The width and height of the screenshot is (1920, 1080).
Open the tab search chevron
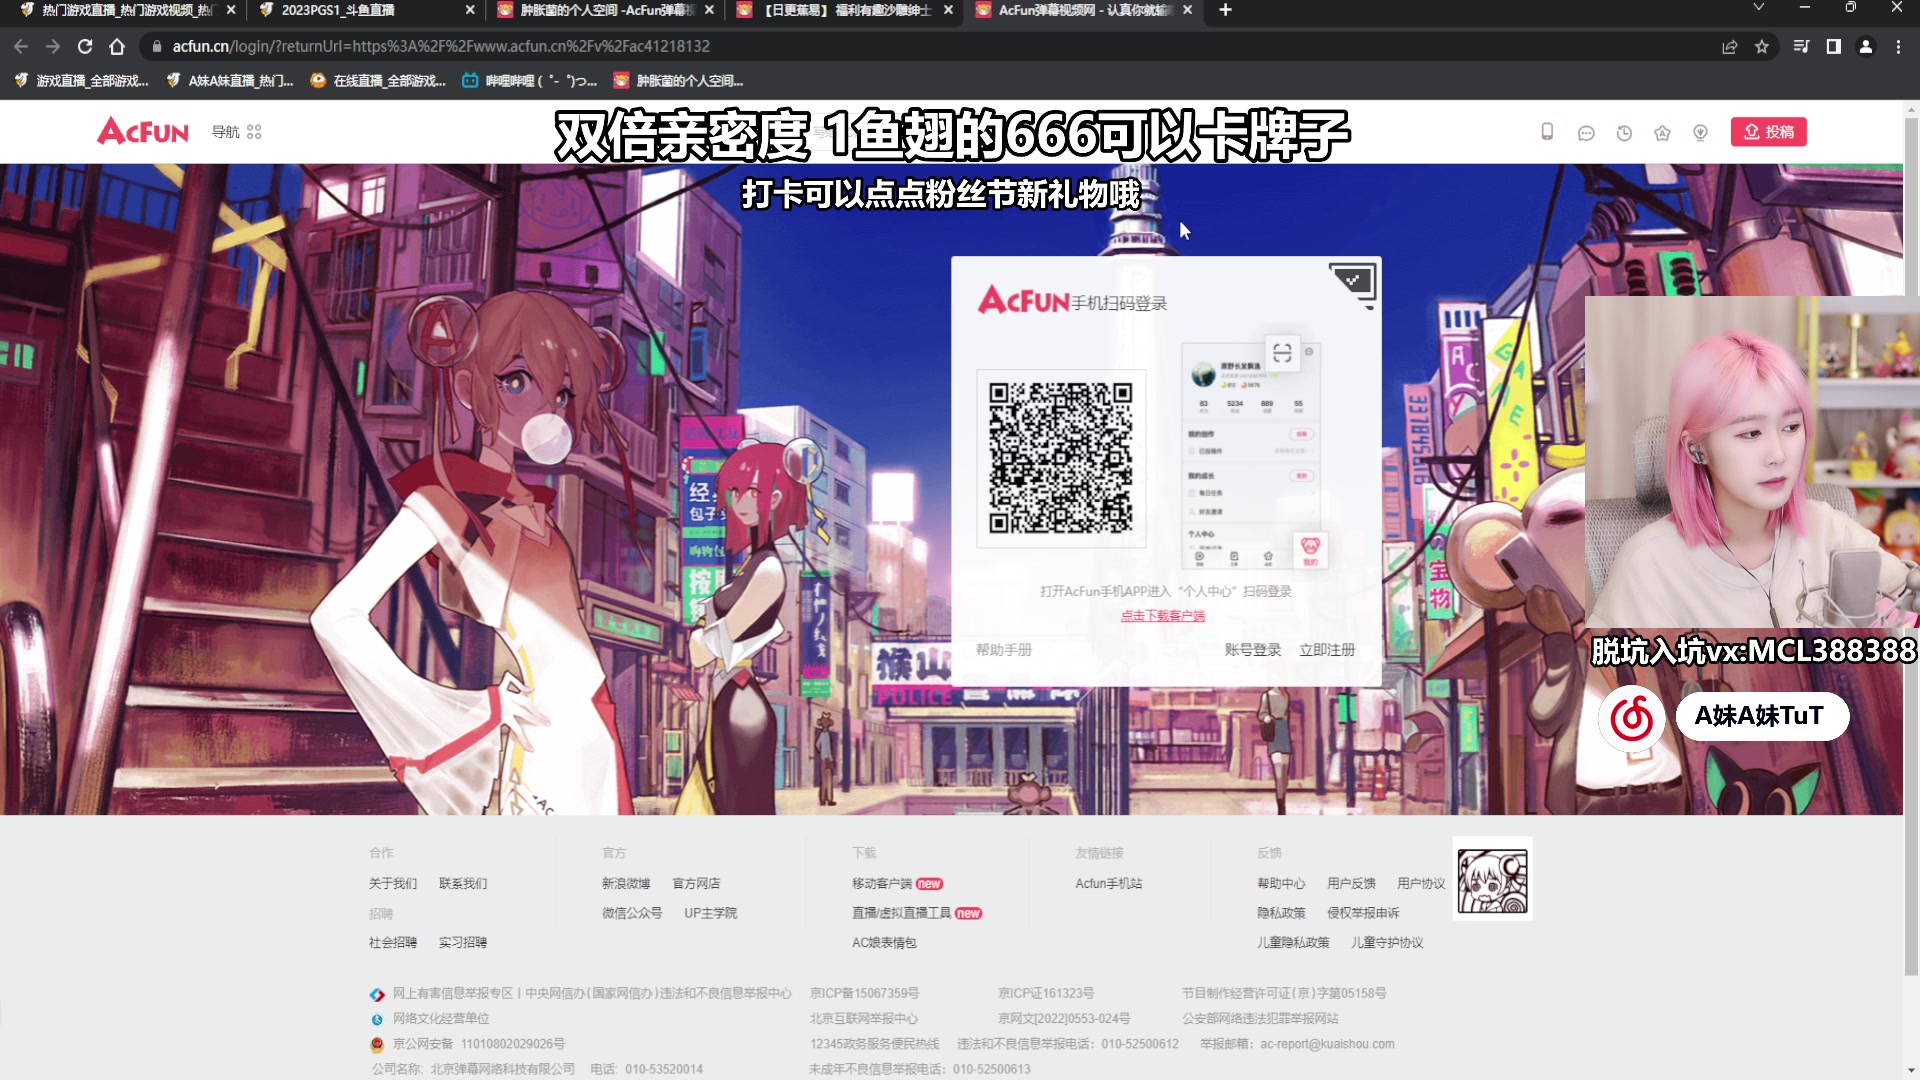[1759, 8]
